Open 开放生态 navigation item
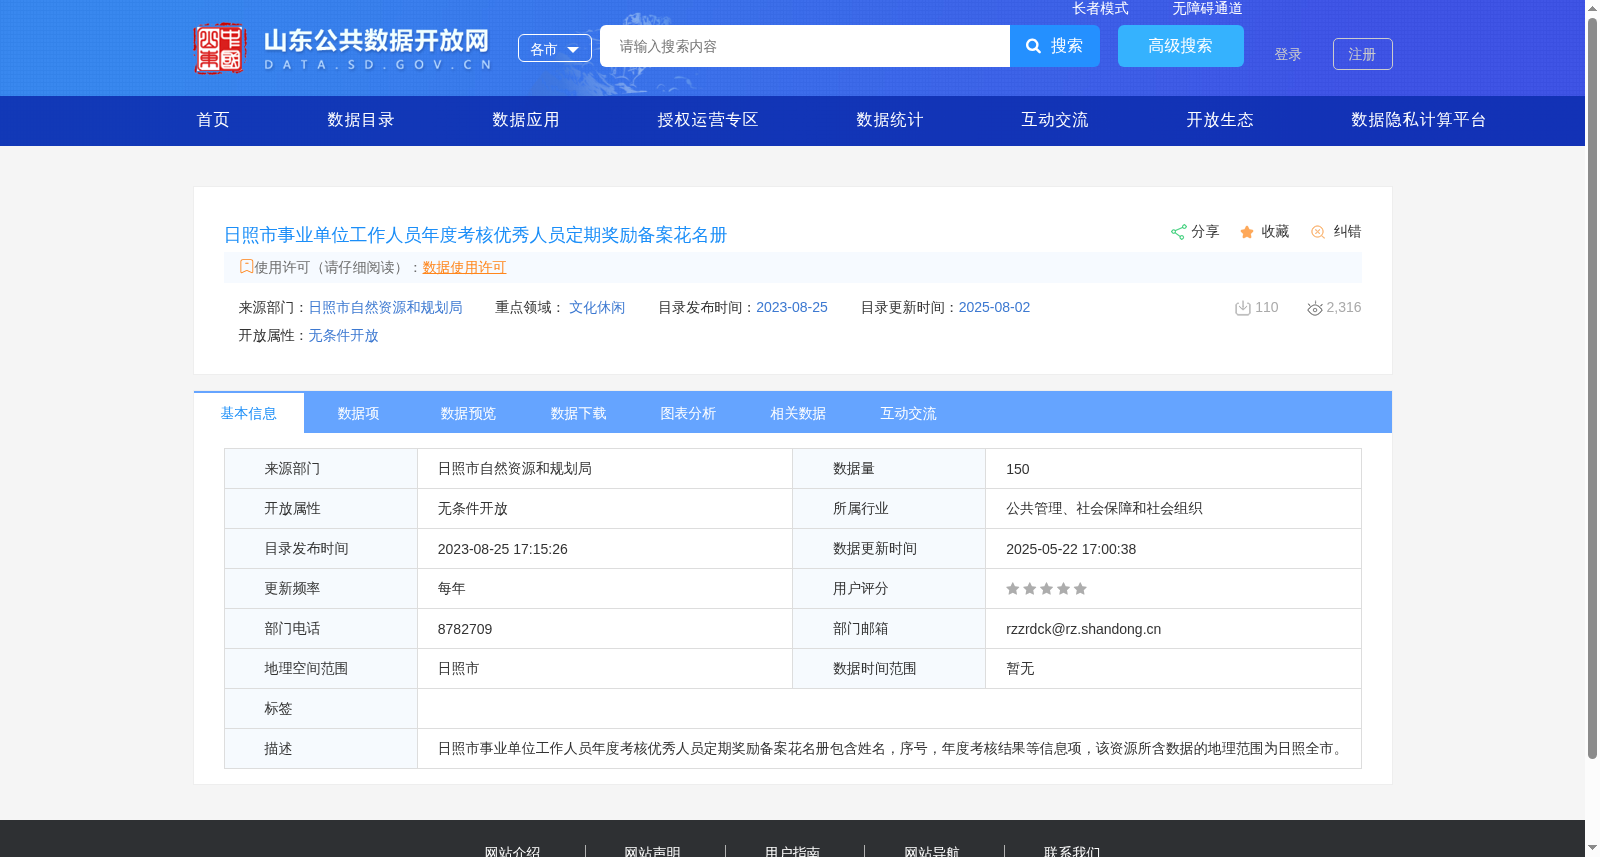The image size is (1600, 857). 1220,120
